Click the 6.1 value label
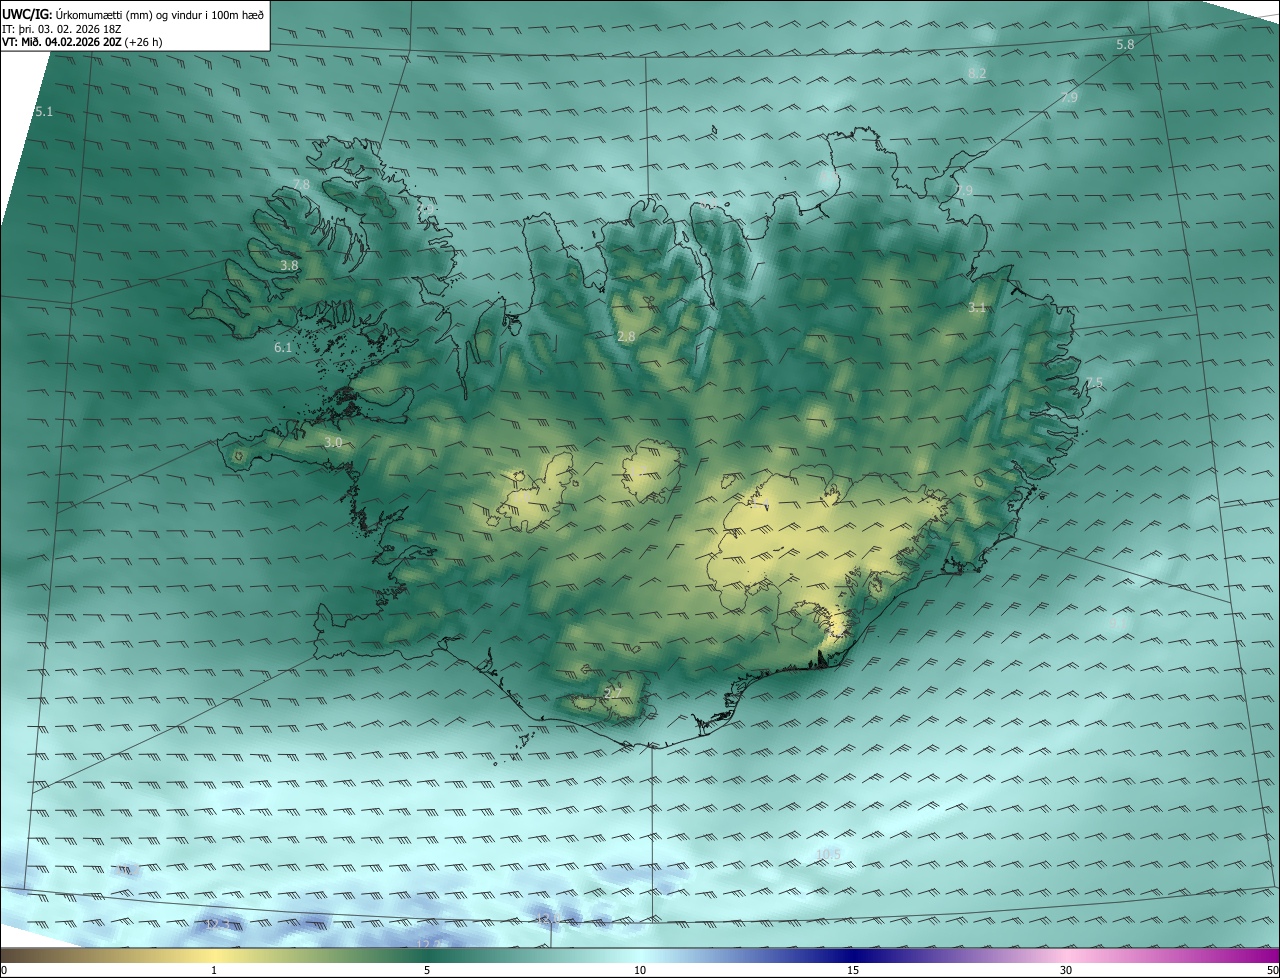This screenshot has height=978, width=1280. point(283,348)
